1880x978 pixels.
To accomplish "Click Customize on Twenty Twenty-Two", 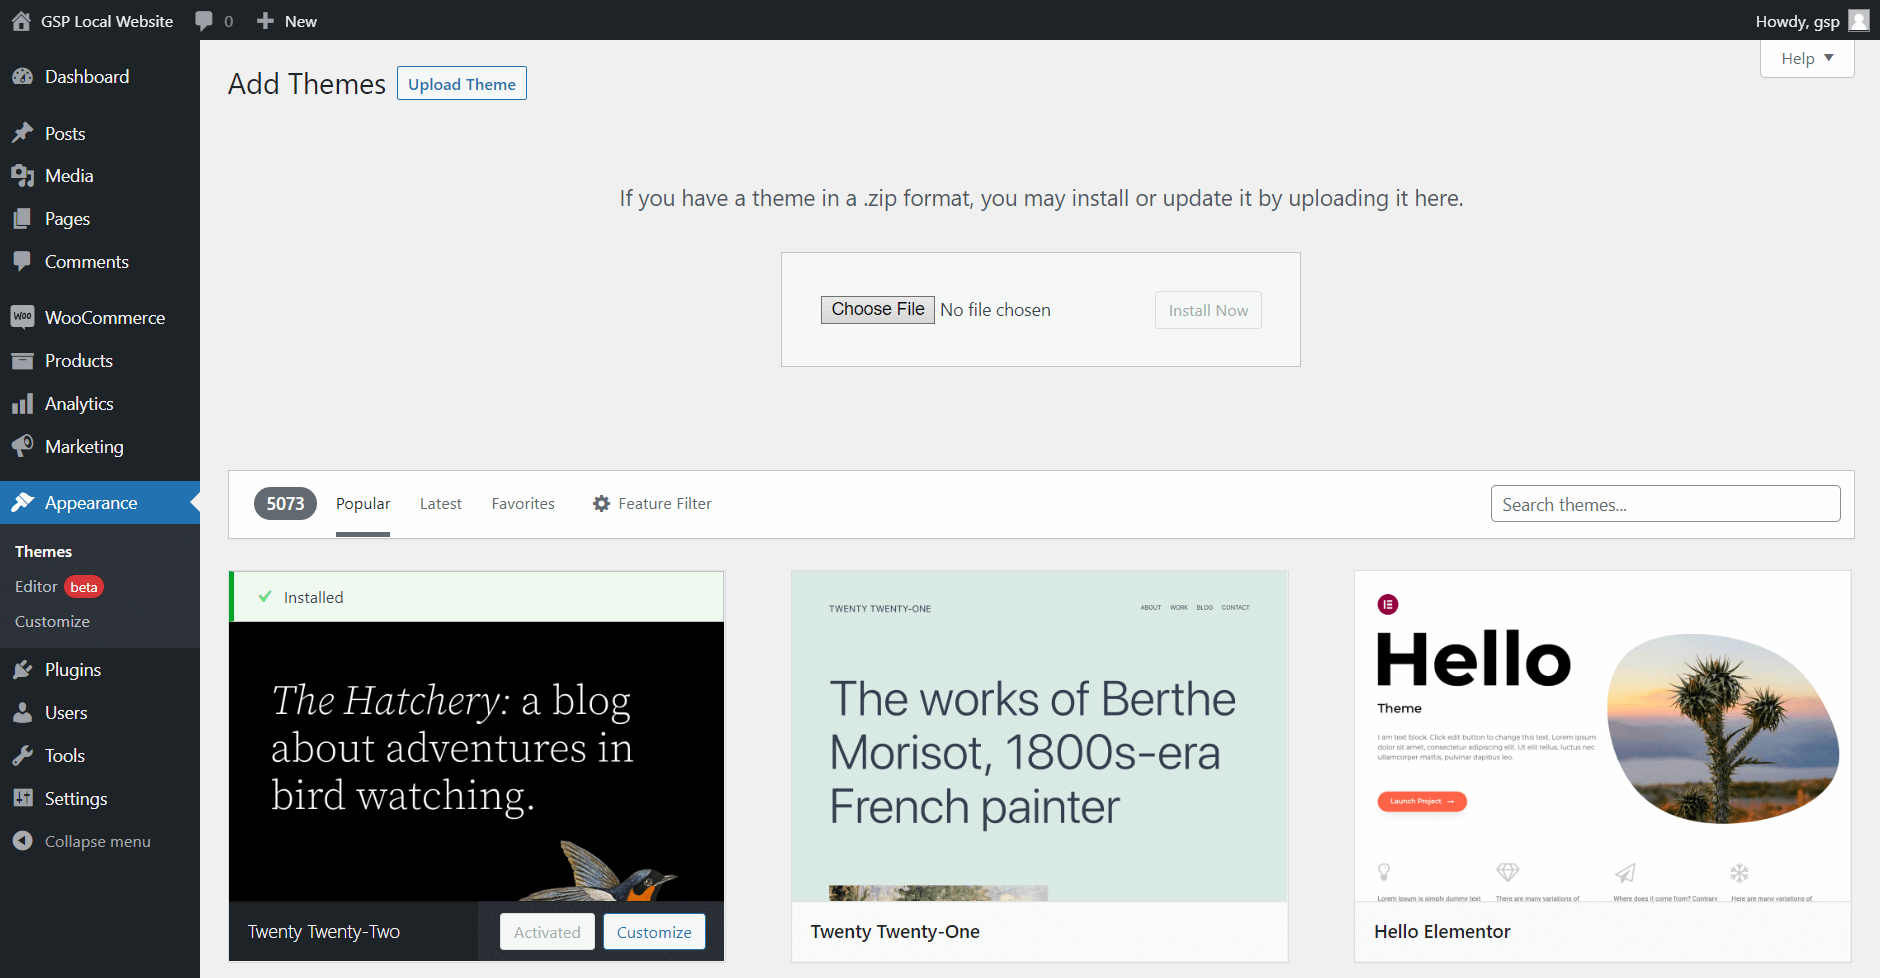I will [654, 931].
